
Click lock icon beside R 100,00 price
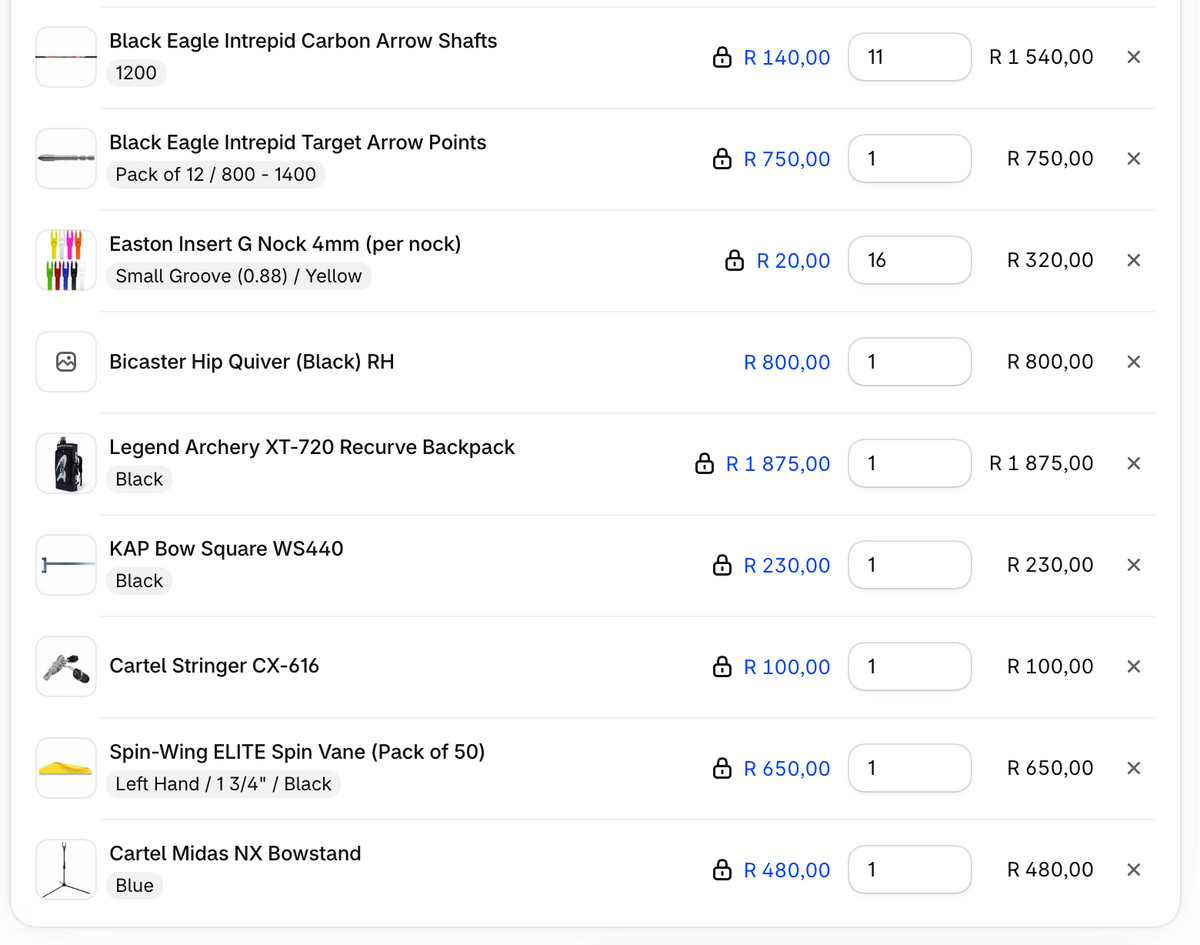tap(722, 667)
